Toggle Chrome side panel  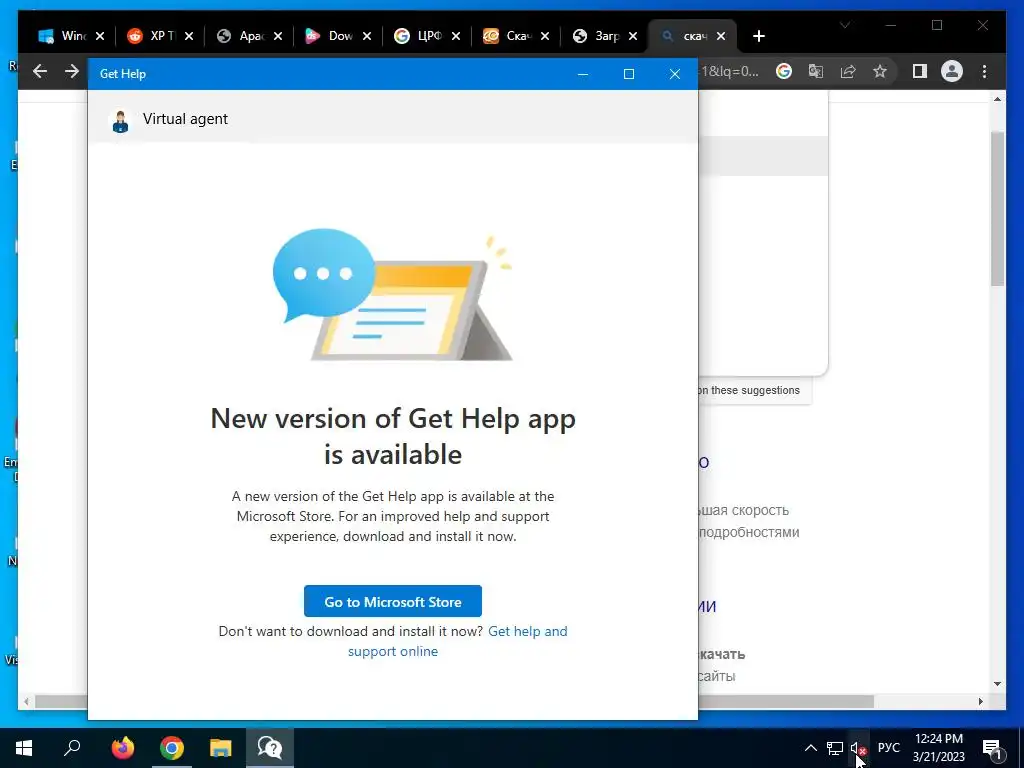coord(920,71)
